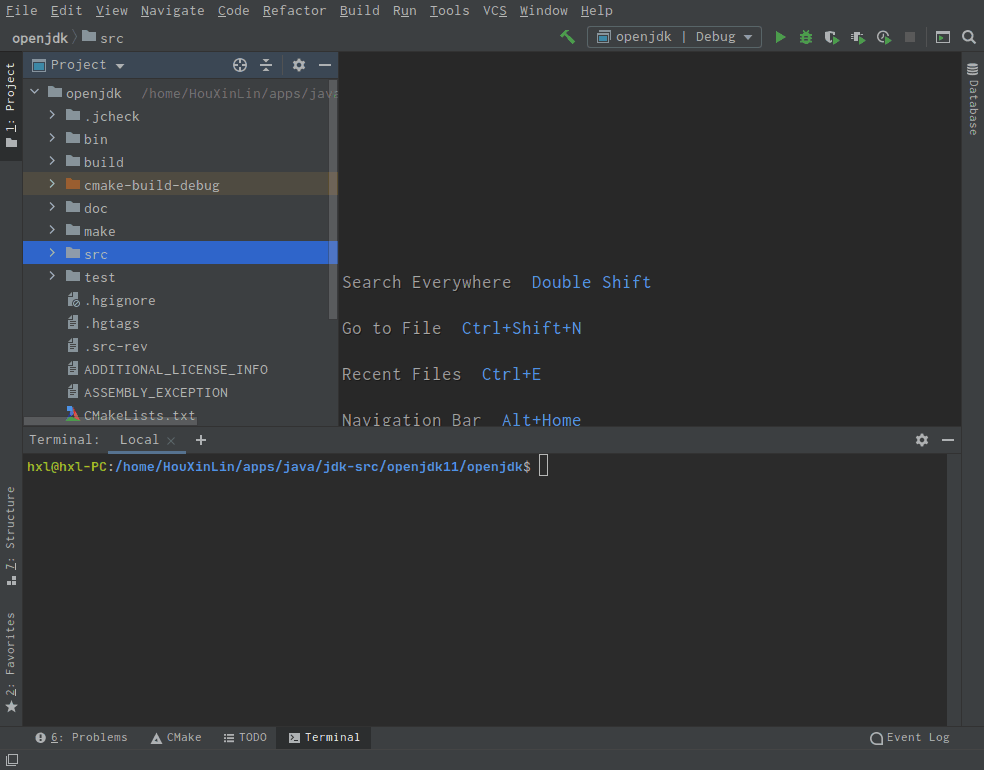This screenshot has height=770, width=984.
Task: Open the Help menu
Action: (x=596, y=11)
